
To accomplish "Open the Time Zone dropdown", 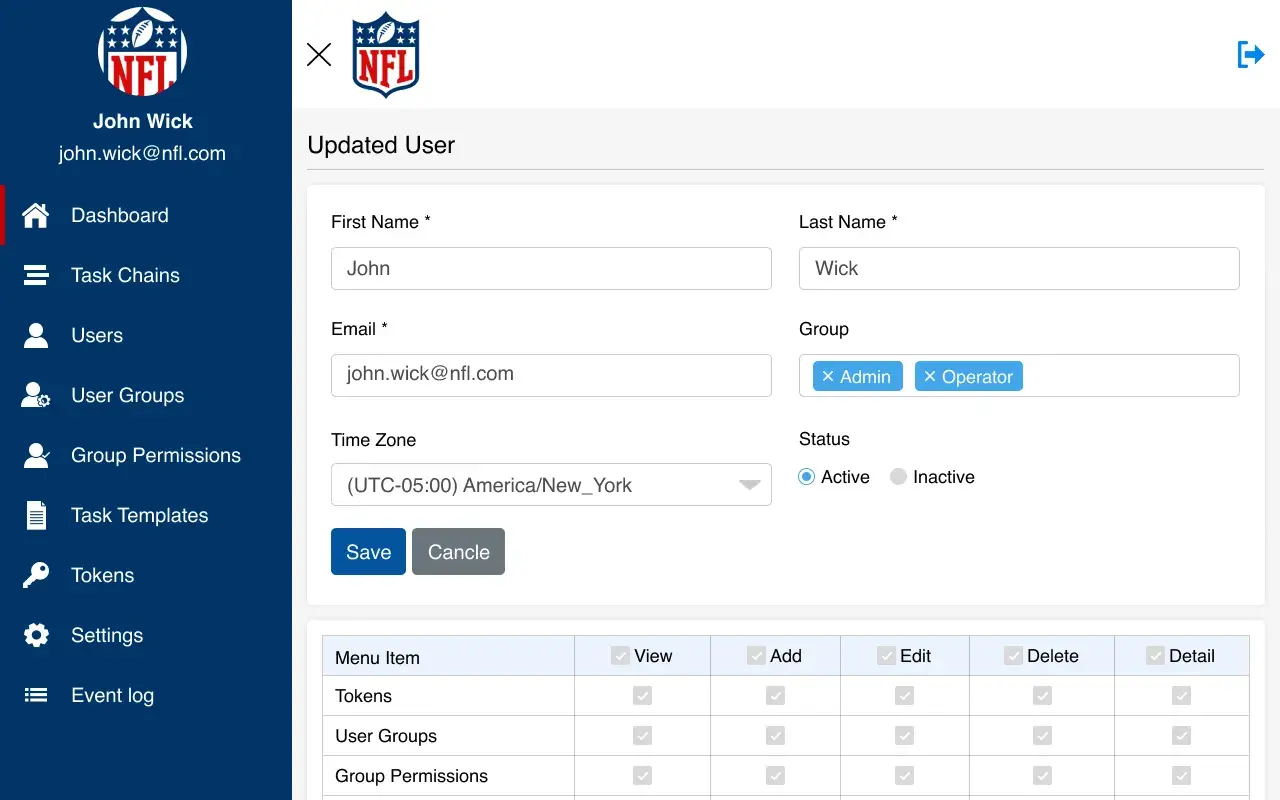I will click(551, 485).
